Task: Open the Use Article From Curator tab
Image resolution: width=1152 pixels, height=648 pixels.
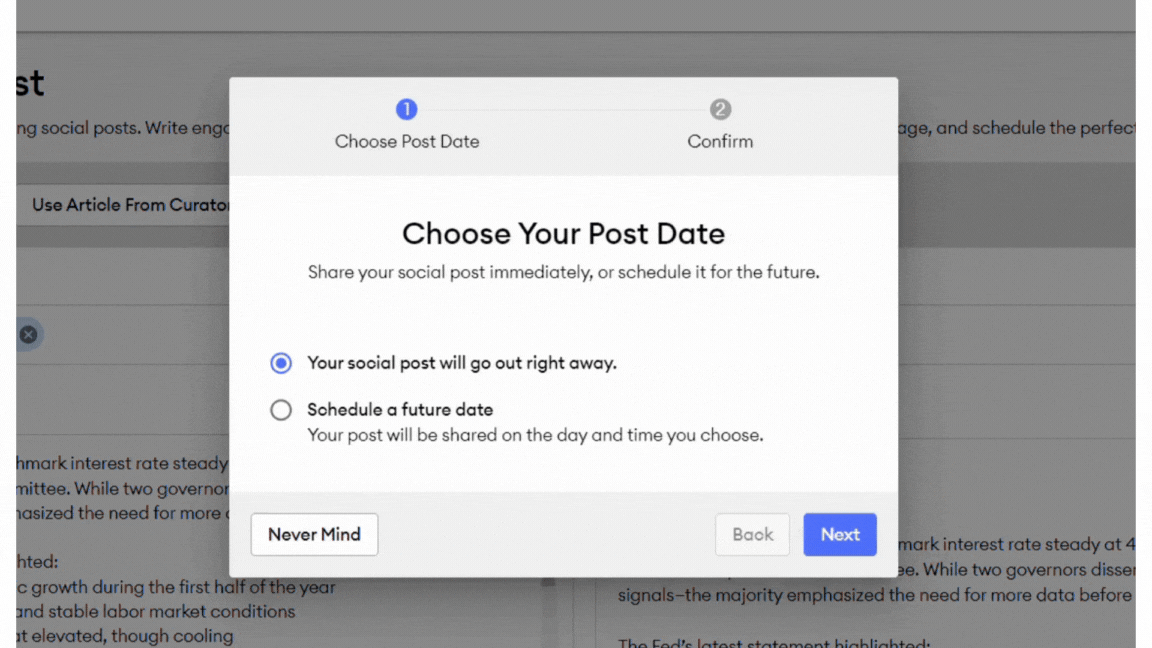Action: click(131, 205)
